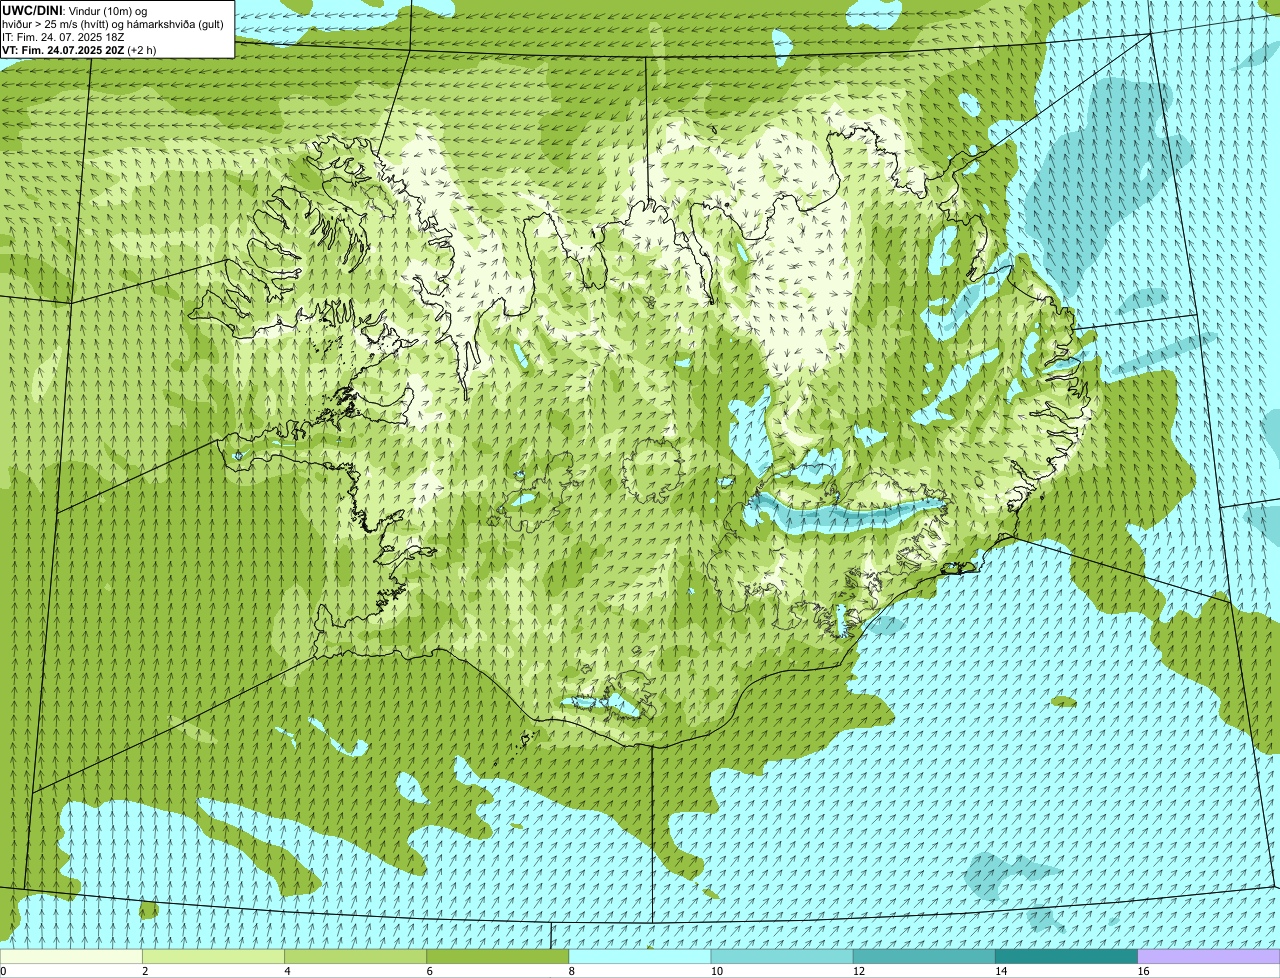This screenshot has width=1280, height=978.
Task: Choose the 14–16 dark teal legend swatch
Action: coord(1067,956)
